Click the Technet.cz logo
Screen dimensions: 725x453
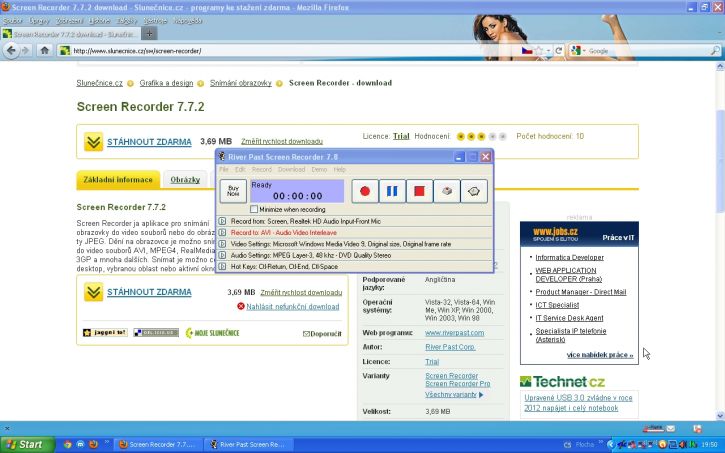pyautogui.click(x=562, y=382)
